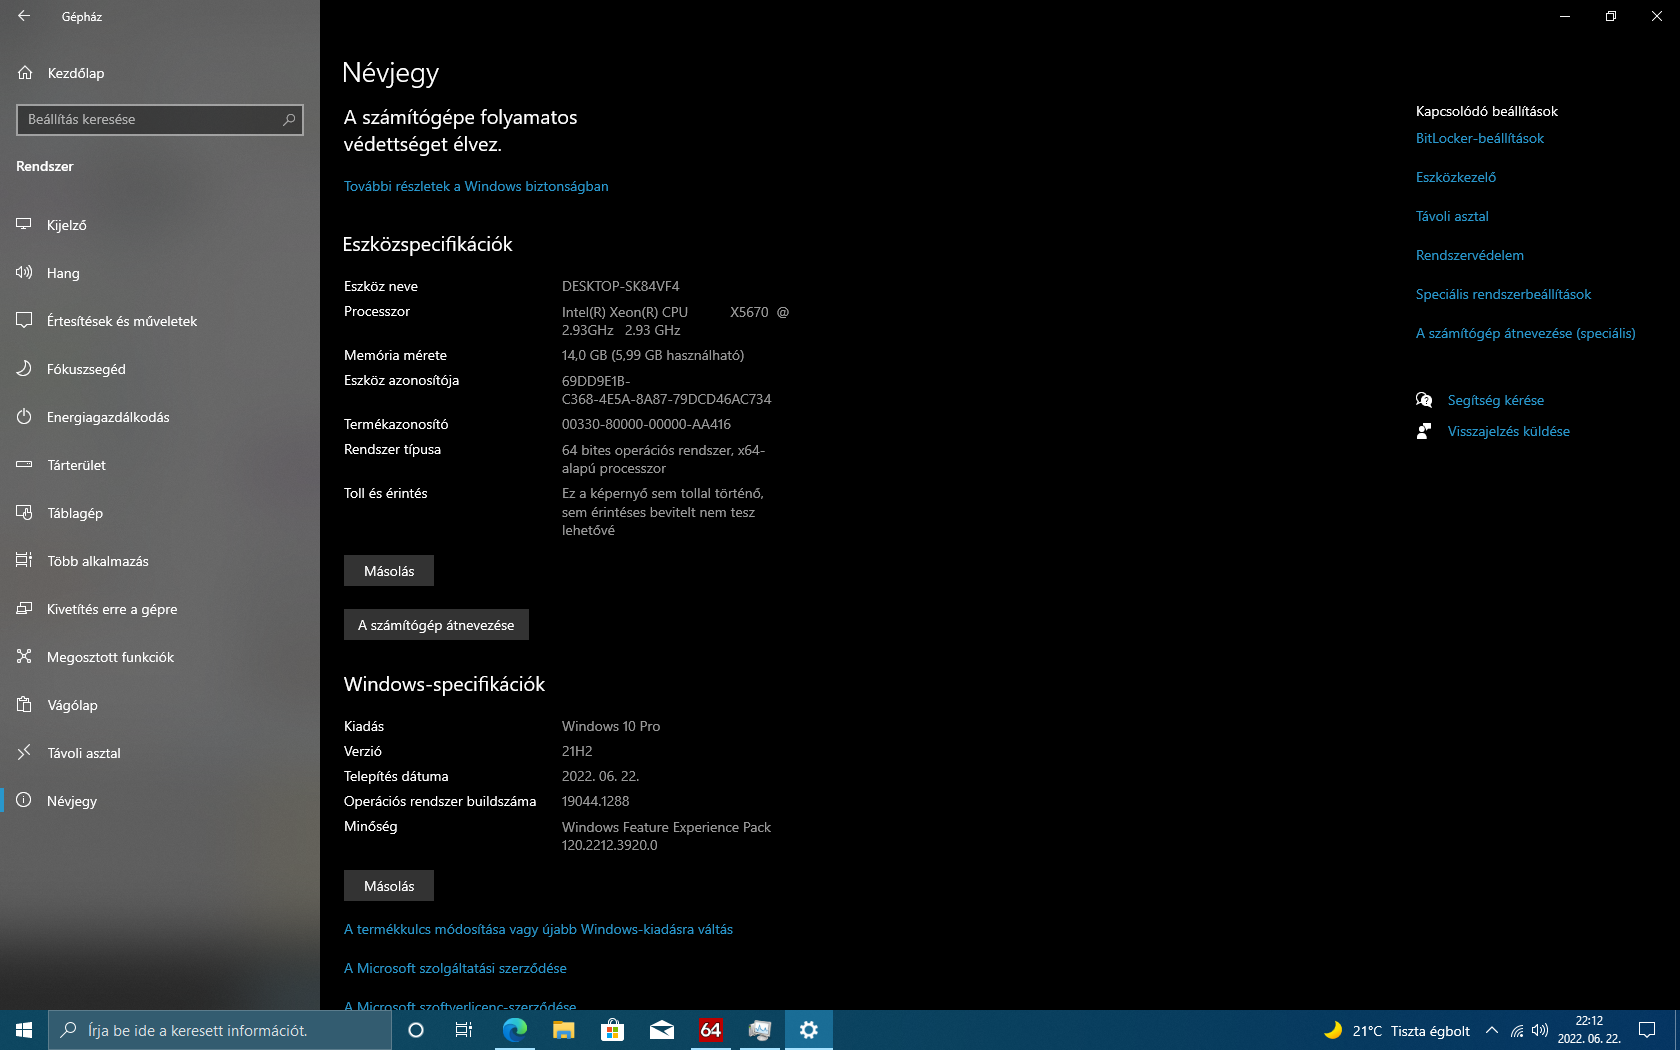The image size is (1680, 1050).
Task: Open Megosztott funkciók settings
Action: pos(160,657)
